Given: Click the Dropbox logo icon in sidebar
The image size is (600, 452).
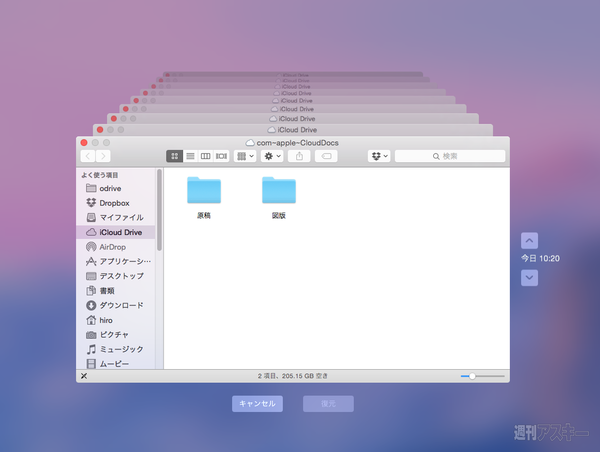Looking at the screenshot, I should 91,202.
